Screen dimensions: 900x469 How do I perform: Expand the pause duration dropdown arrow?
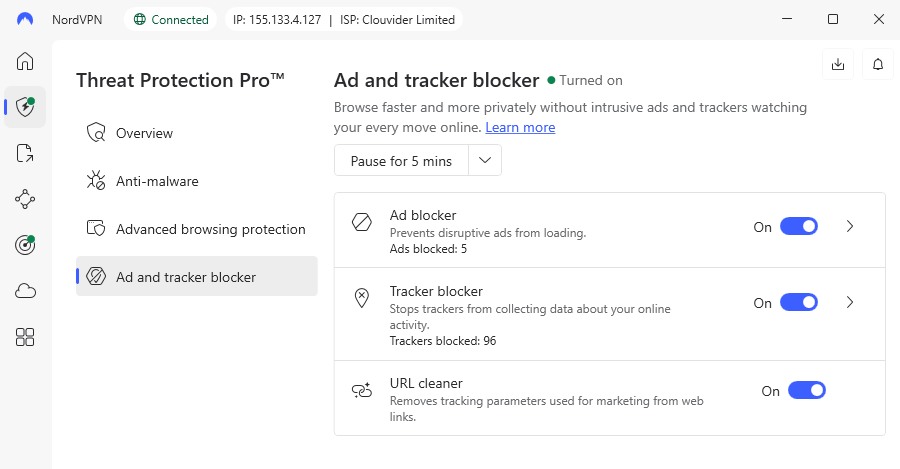pyautogui.click(x=485, y=160)
